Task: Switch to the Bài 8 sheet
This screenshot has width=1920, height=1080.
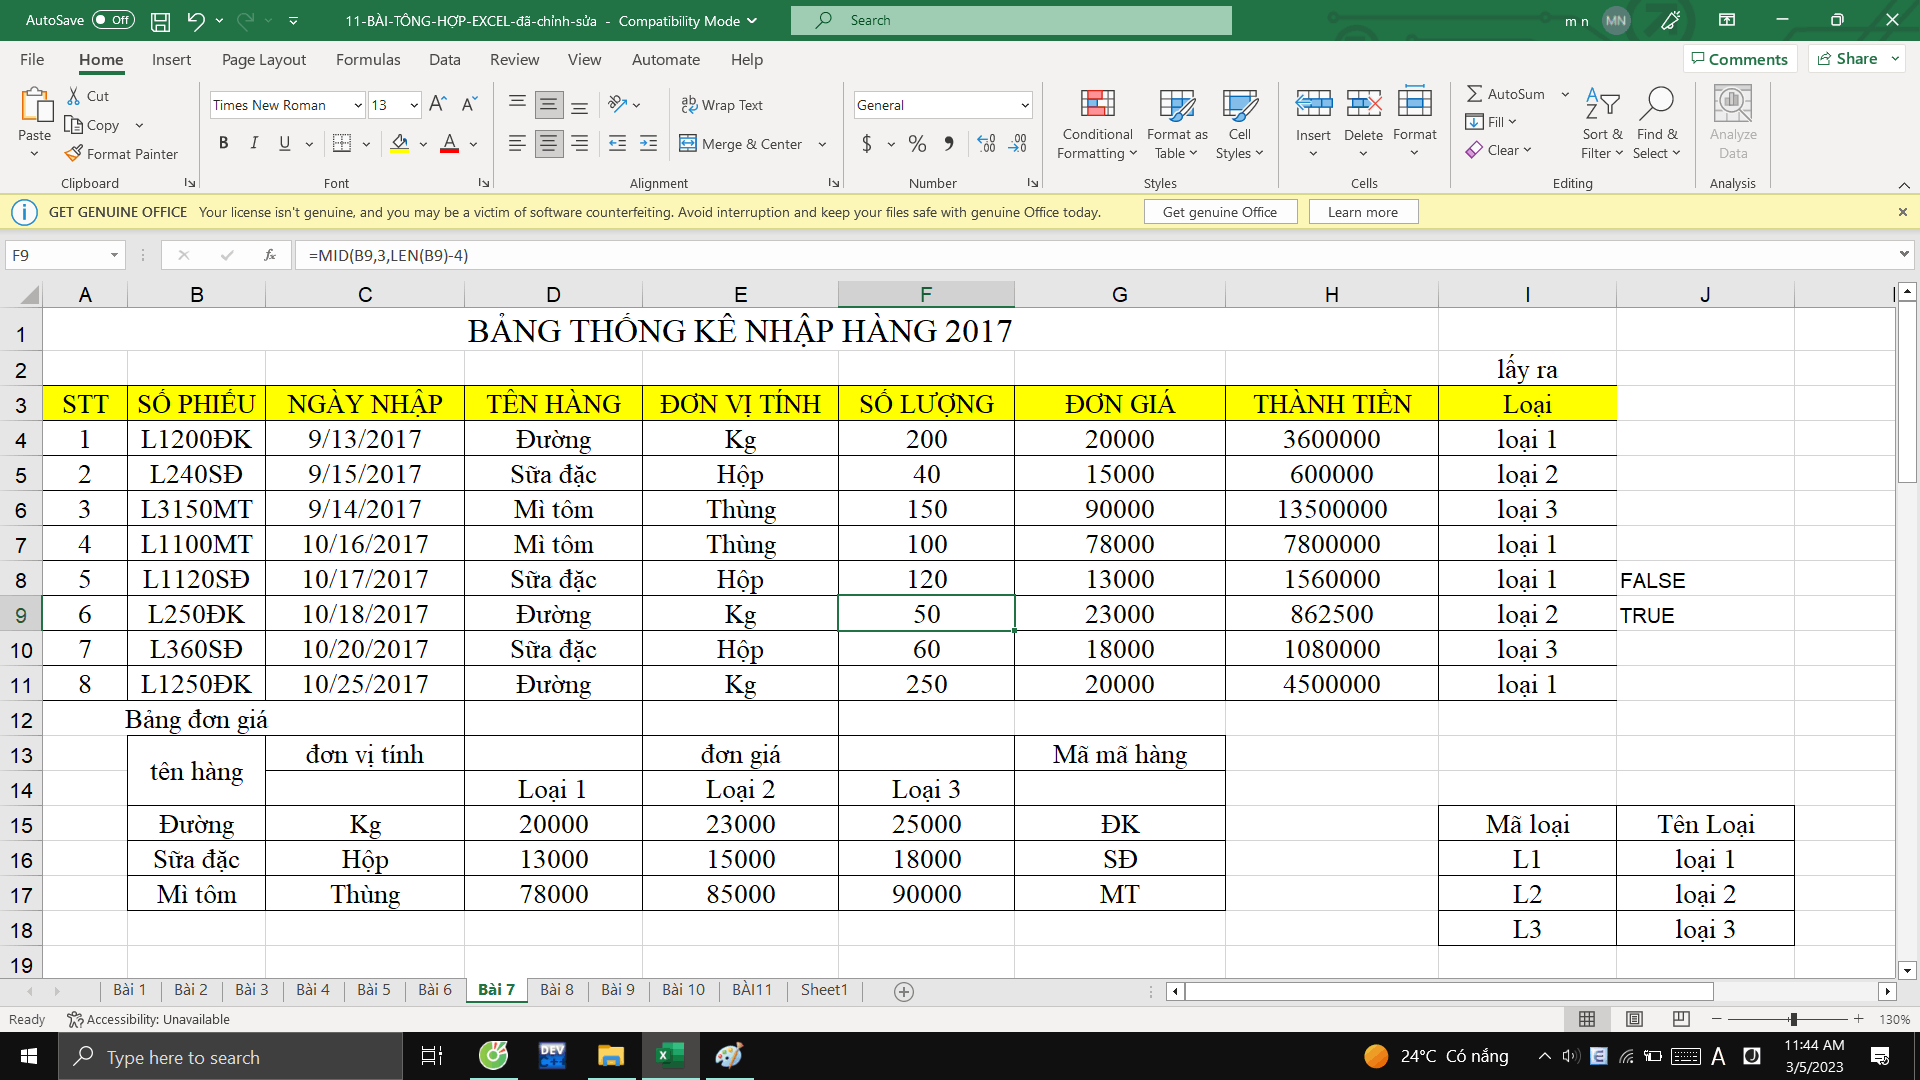Action: (557, 990)
